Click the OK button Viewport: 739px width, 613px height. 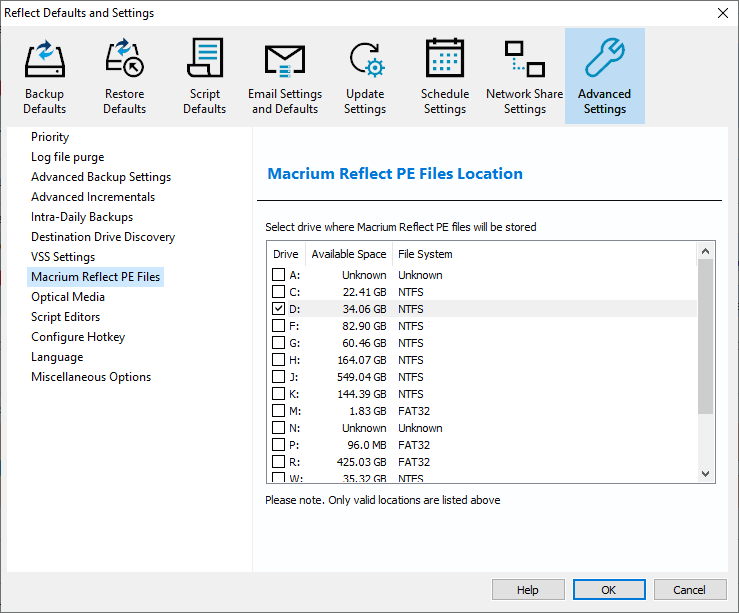tap(608, 590)
